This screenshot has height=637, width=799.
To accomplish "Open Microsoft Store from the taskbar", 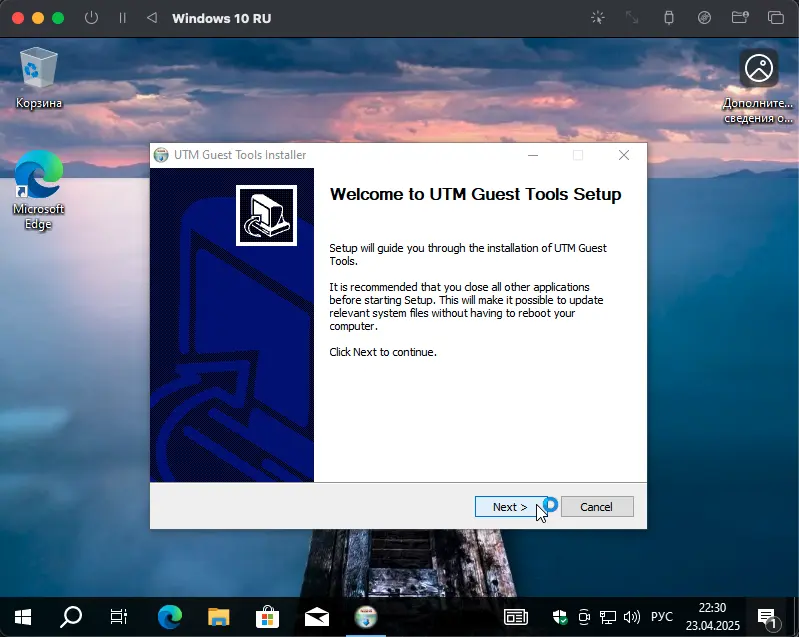I will pos(268,617).
